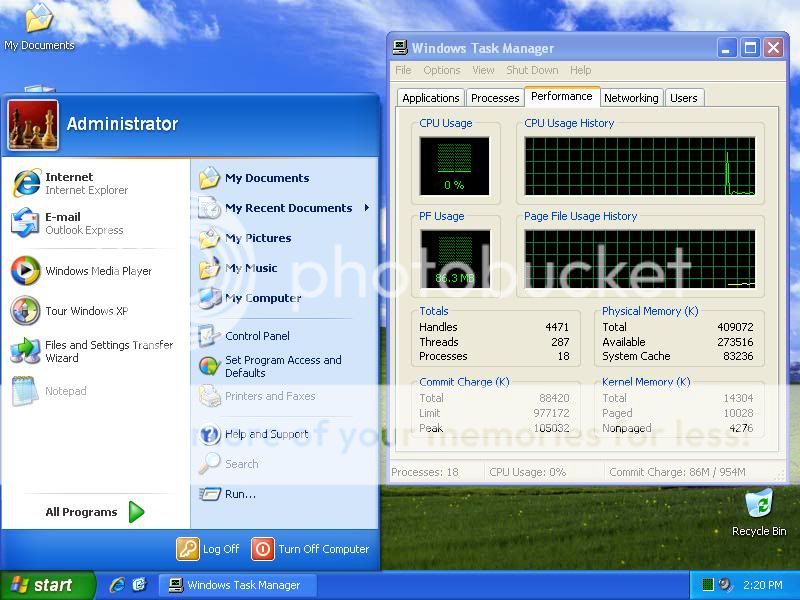Switch to the Applications tab
This screenshot has height=600, width=800.
[x=431, y=98]
